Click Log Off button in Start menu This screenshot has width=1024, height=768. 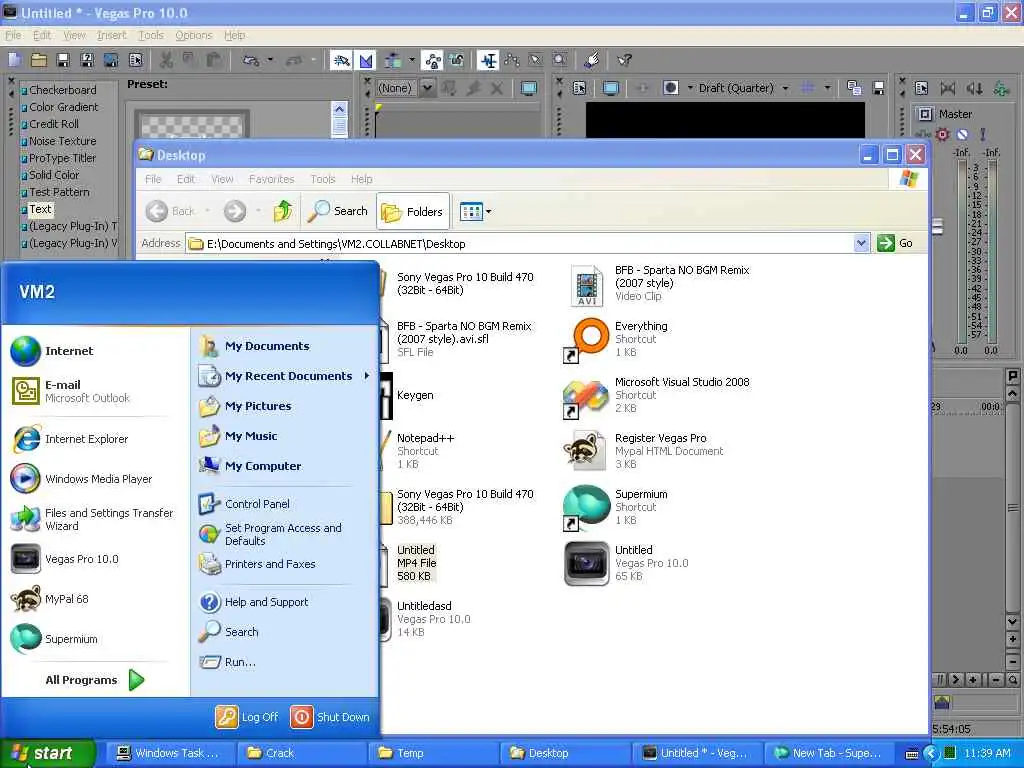coord(247,716)
